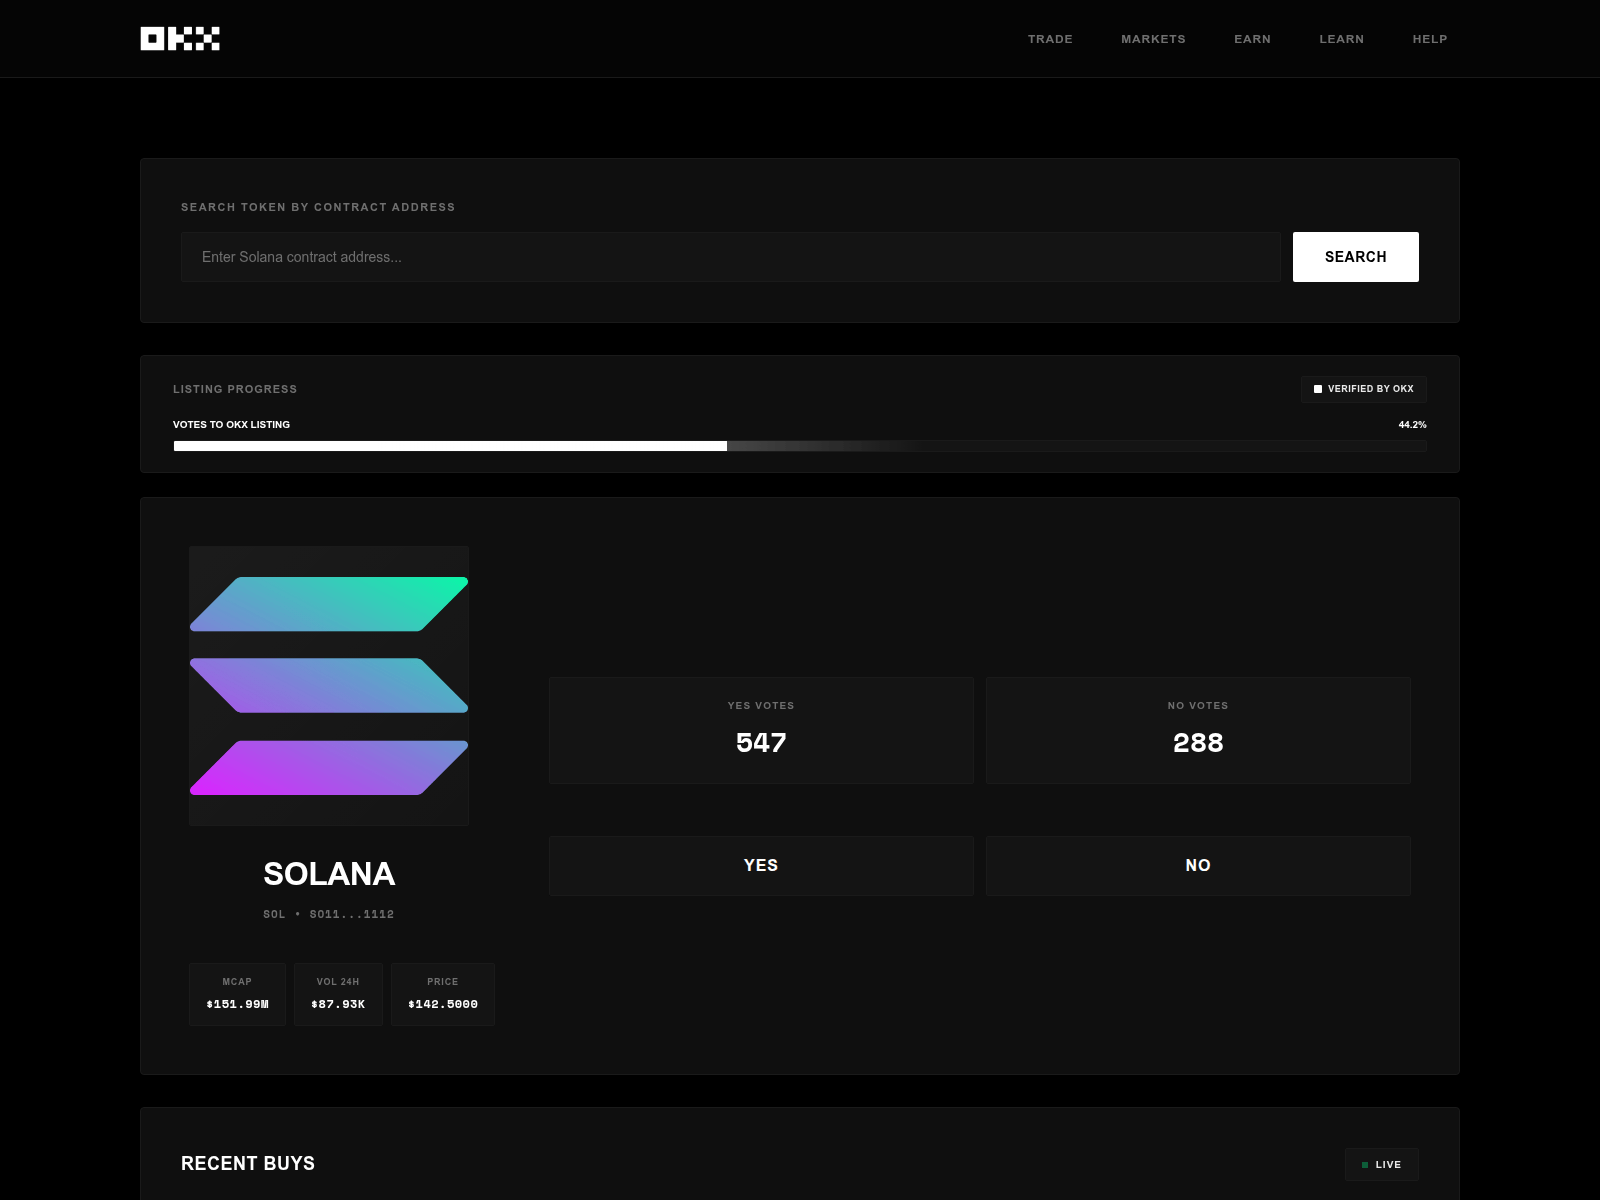The height and width of the screenshot is (1200, 1600).
Task: Click the Solana contract address search field
Action: [x=730, y=257]
